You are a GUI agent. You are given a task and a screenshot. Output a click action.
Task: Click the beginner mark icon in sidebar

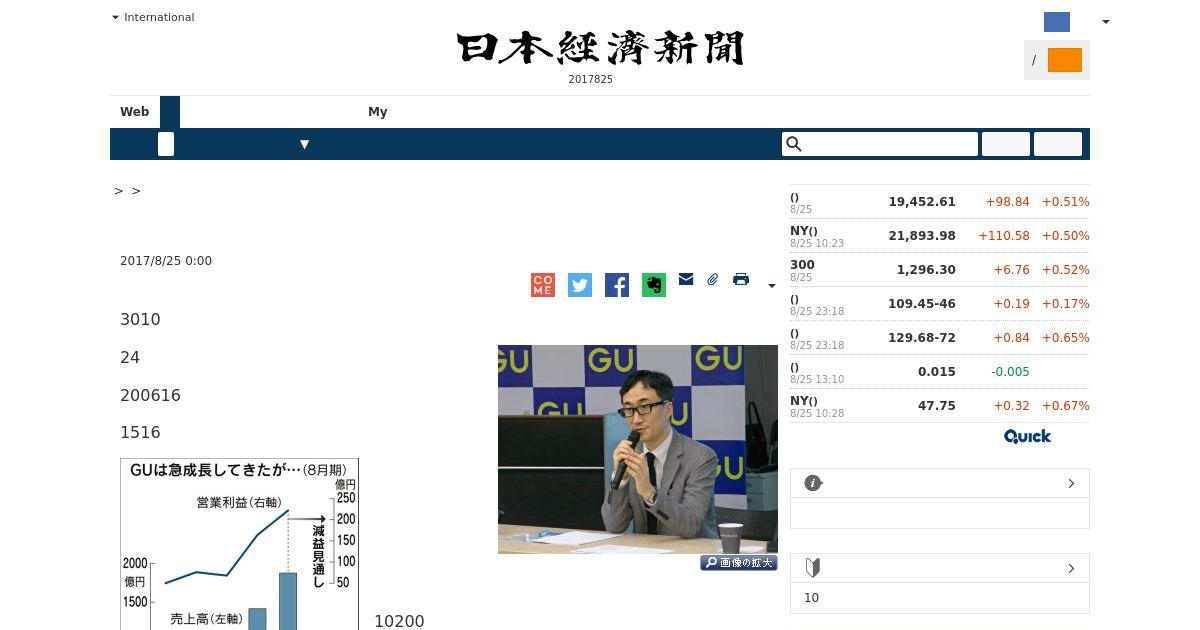pyautogui.click(x=813, y=568)
